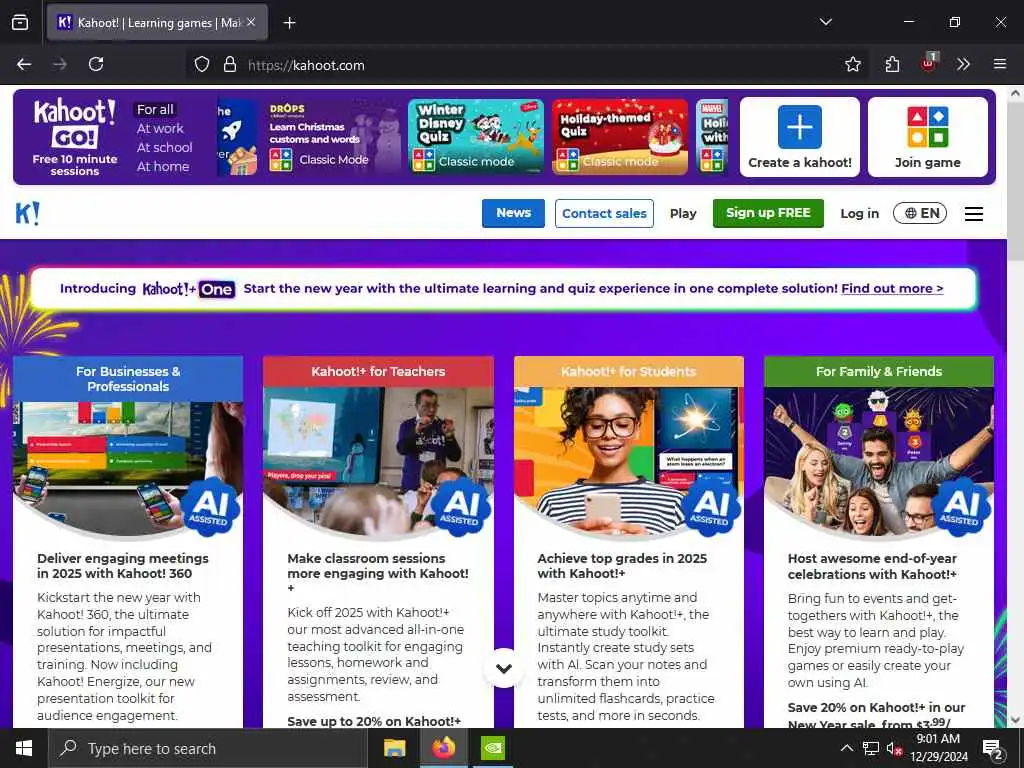Open File Explorer from the taskbar

pyautogui.click(x=394, y=748)
